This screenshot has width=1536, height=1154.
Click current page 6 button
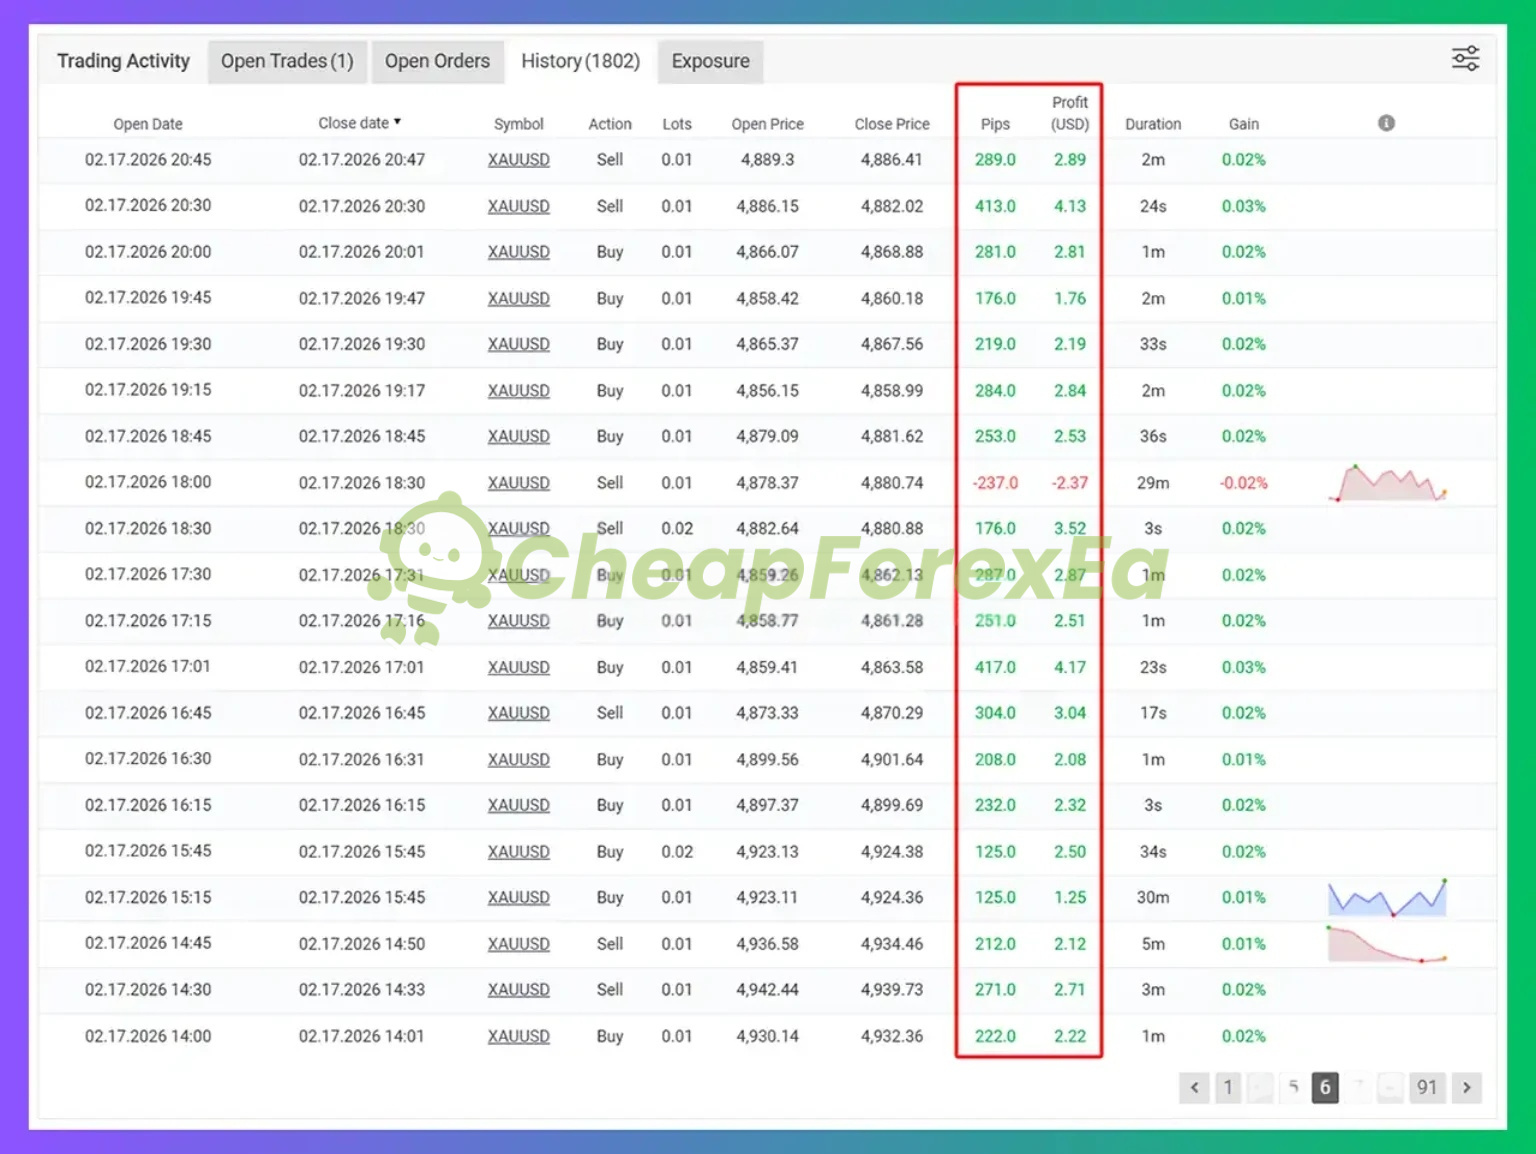tap(1325, 1087)
